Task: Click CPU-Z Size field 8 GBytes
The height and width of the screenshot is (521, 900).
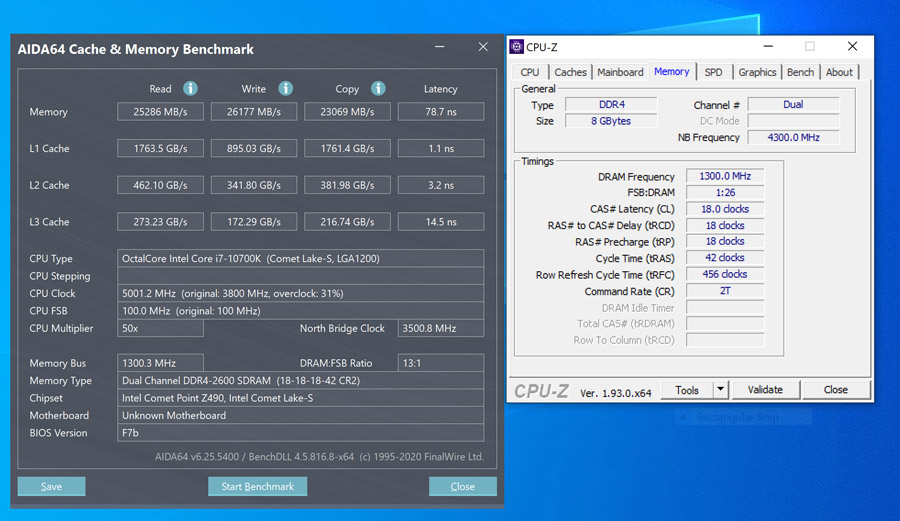Action: (611, 121)
